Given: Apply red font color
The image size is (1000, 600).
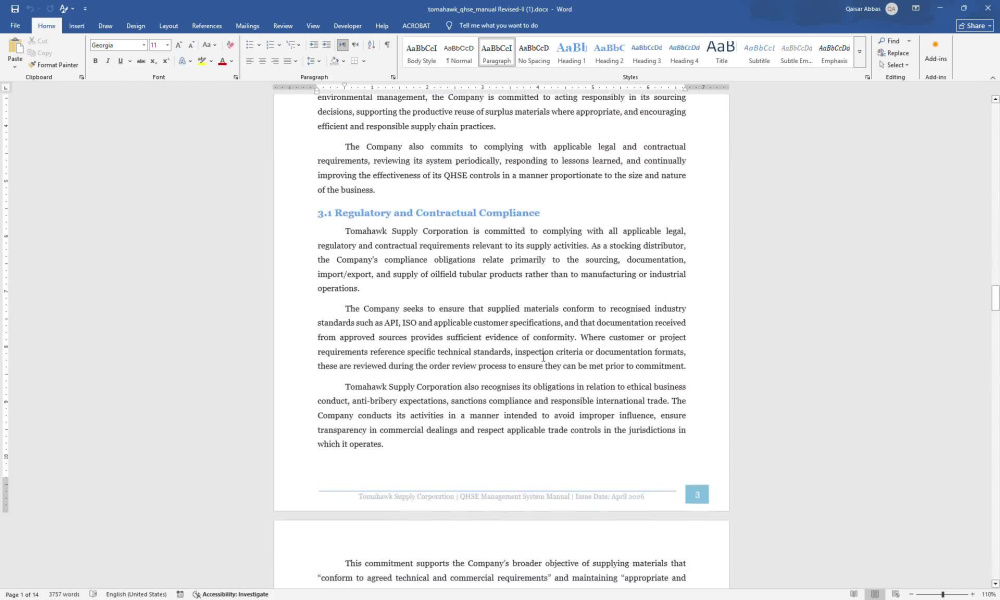Looking at the screenshot, I should 222,61.
